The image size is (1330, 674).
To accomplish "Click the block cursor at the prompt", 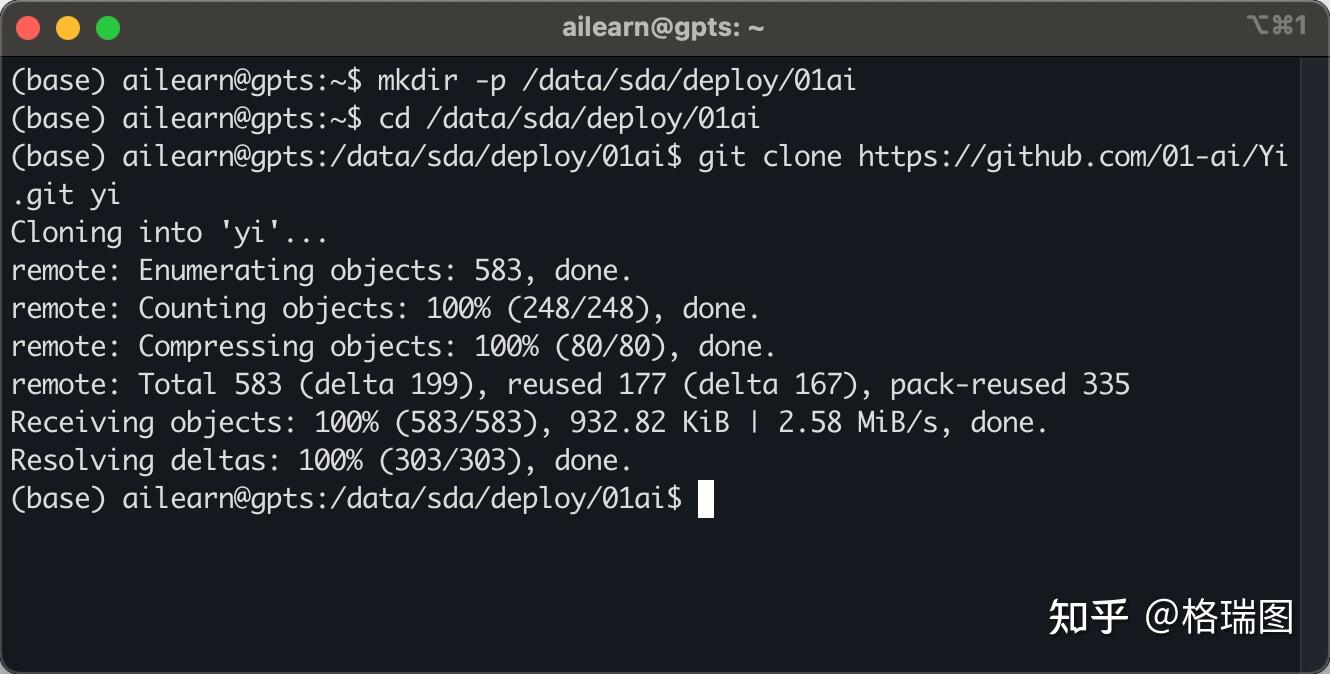I will [x=706, y=499].
